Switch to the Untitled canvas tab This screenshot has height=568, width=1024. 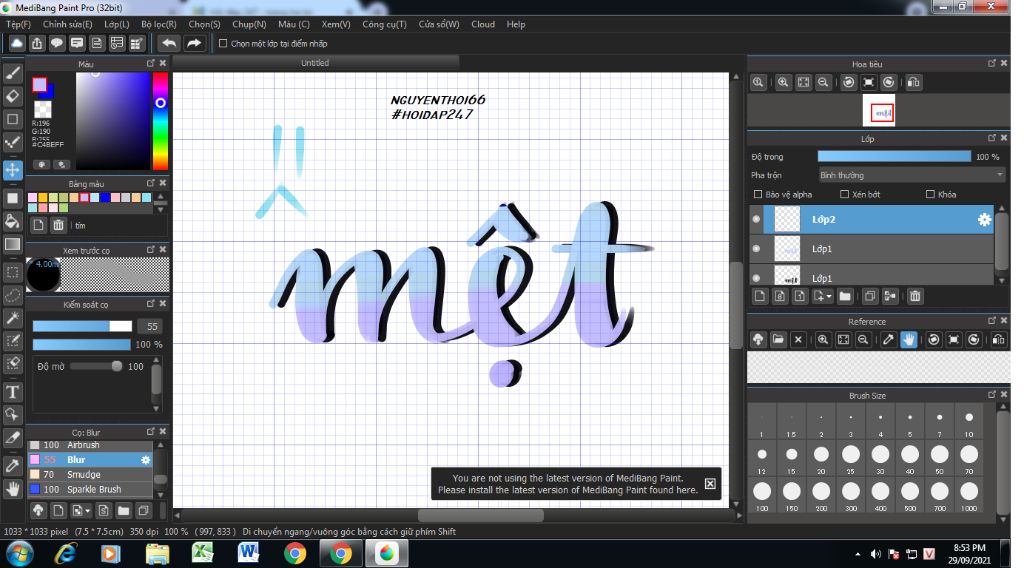pos(315,63)
